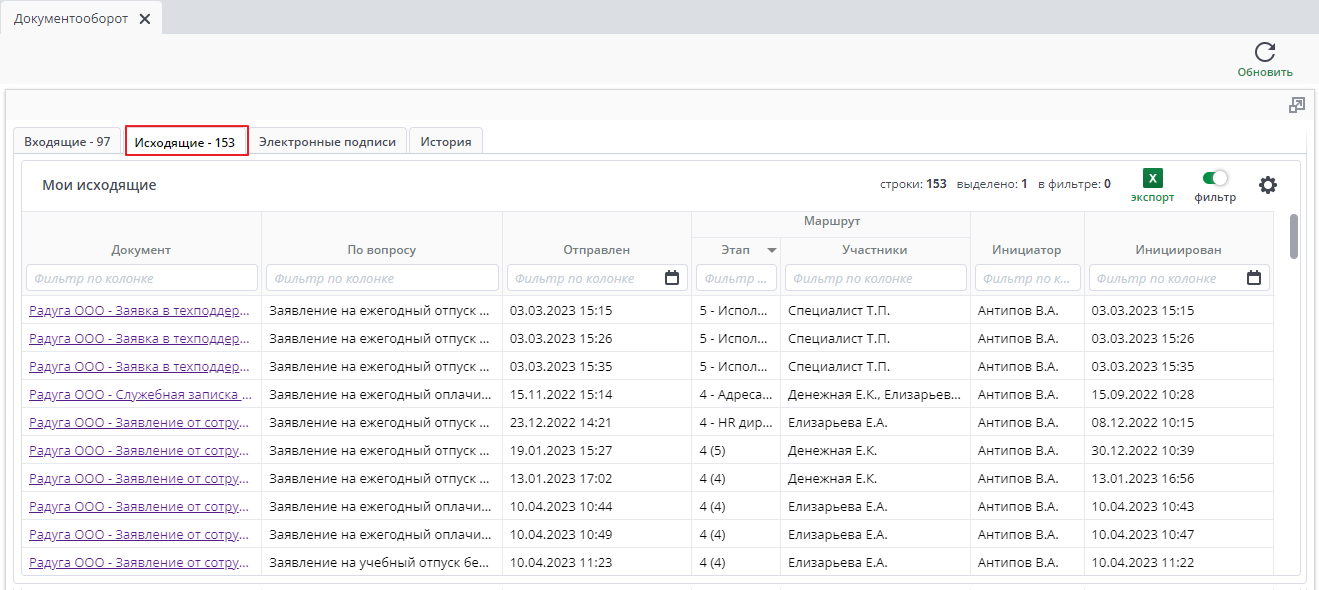The height and width of the screenshot is (590, 1319).
Task: Select initiated date 08.12.2022 10:15
Action: click(1179, 423)
